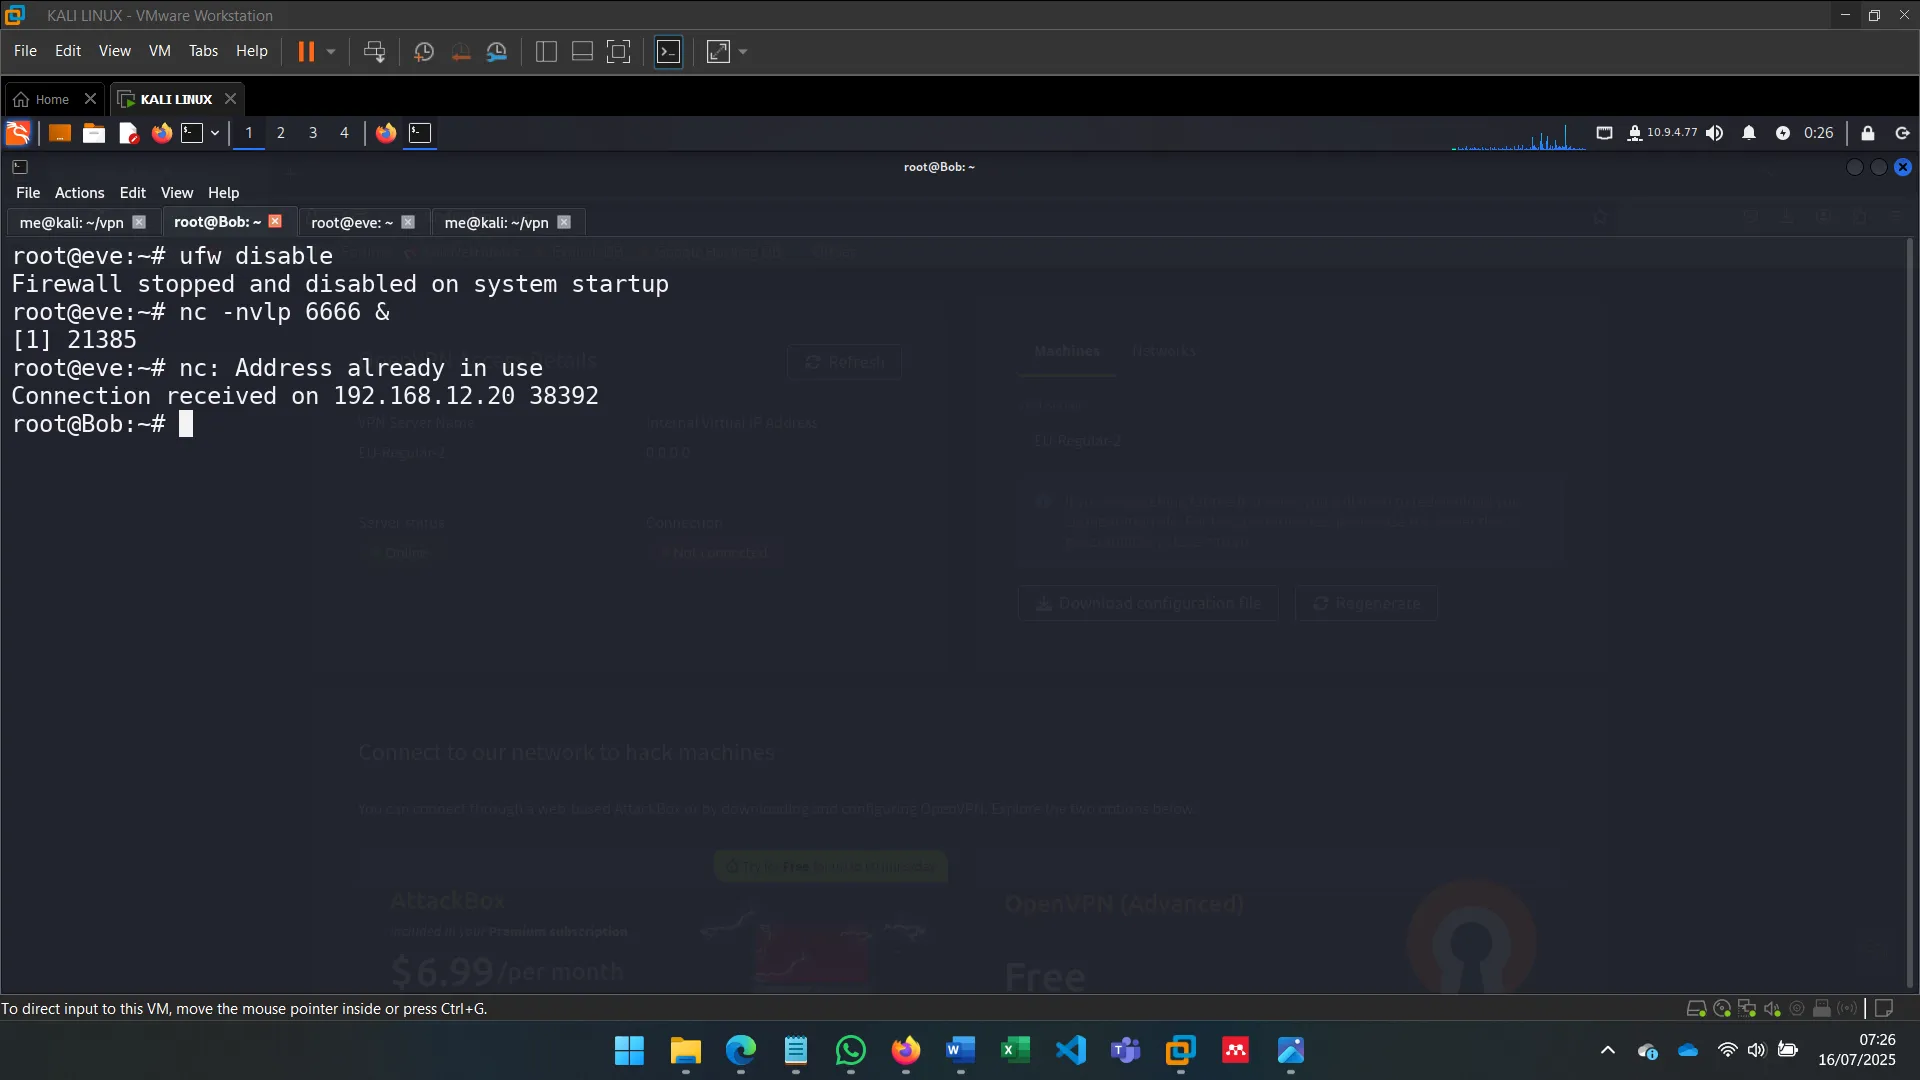The width and height of the screenshot is (1920, 1080).
Task: Launch Firefox from the Kali panel
Action: 161,133
